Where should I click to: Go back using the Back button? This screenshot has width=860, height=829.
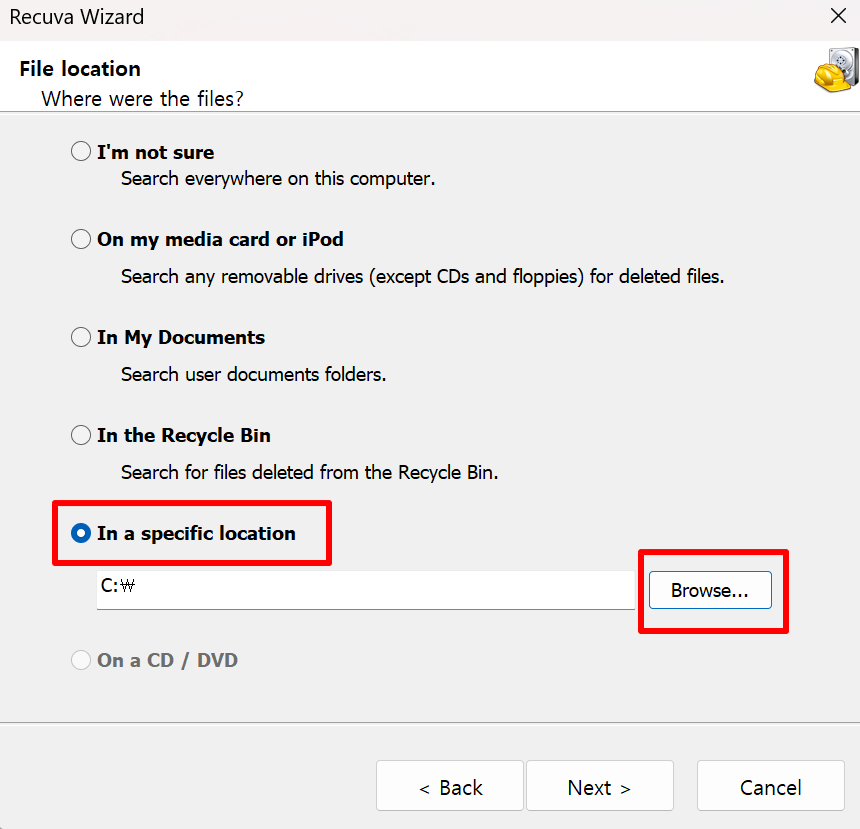tap(449, 786)
